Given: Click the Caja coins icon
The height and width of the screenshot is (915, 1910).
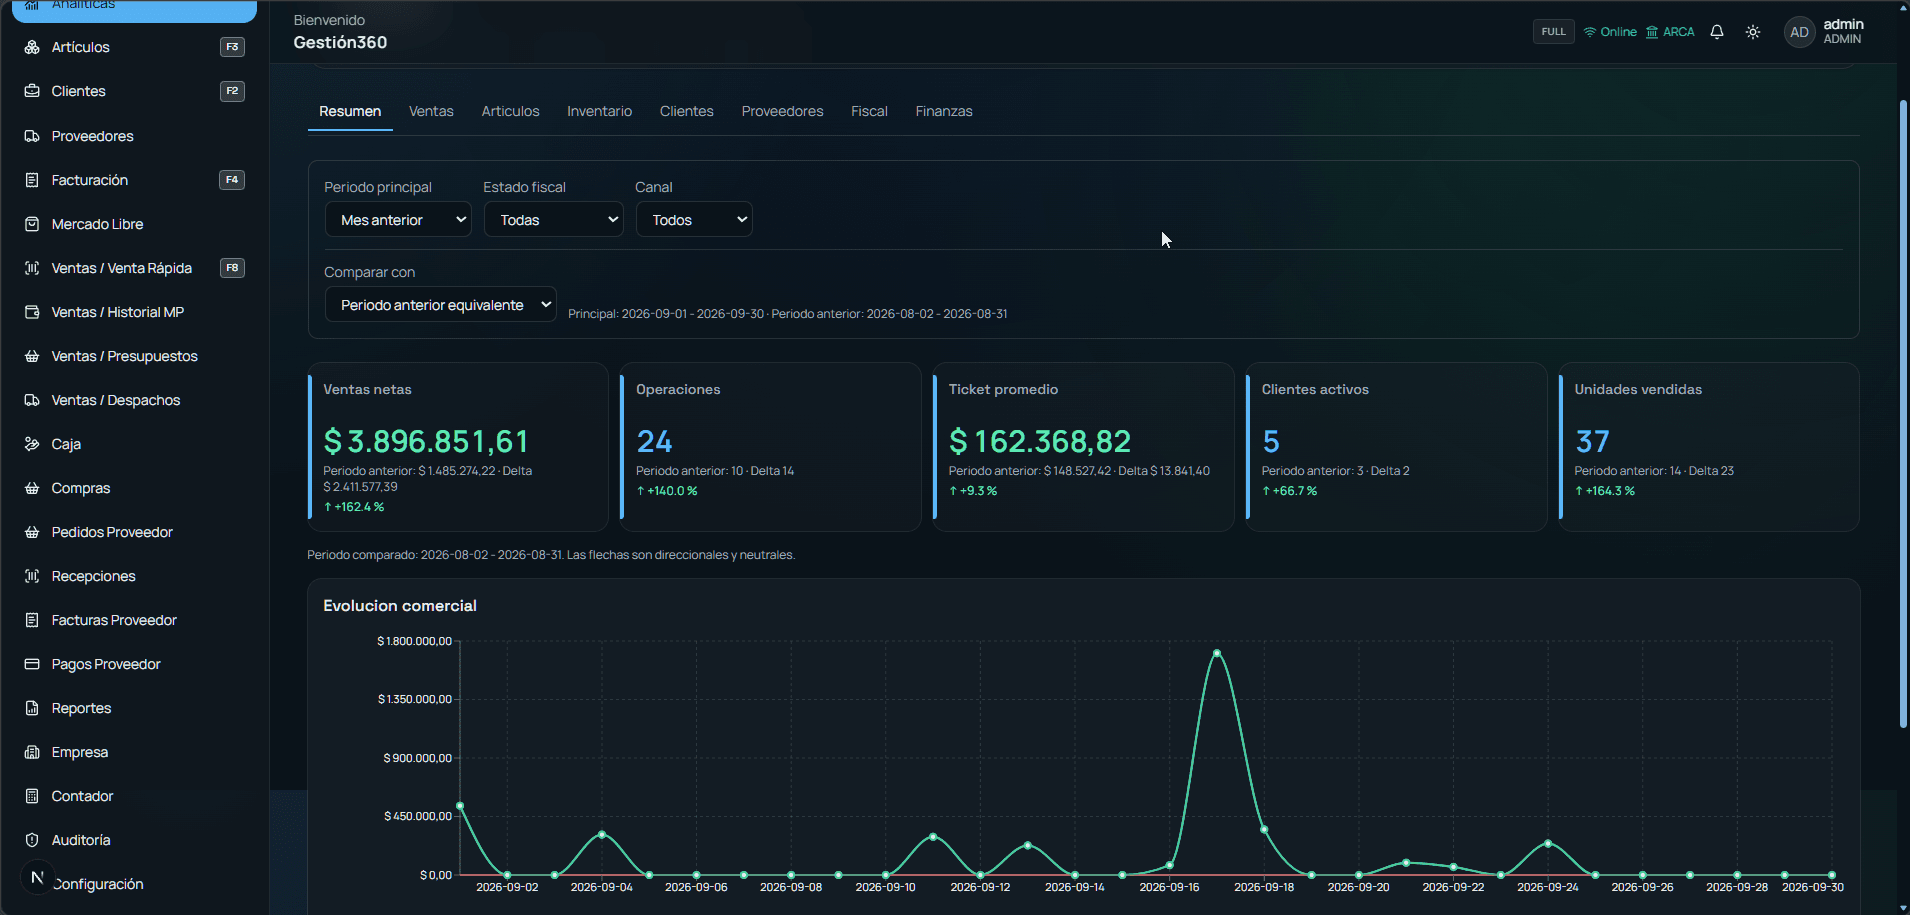Looking at the screenshot, I should tap(32, 444).
